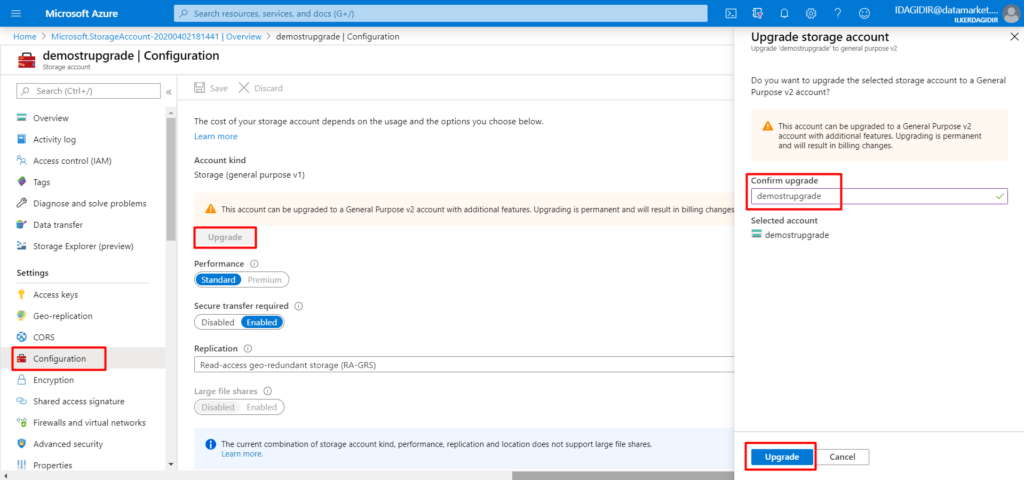
Task: Open CORS settings
Action: click(x=44, y=338)
